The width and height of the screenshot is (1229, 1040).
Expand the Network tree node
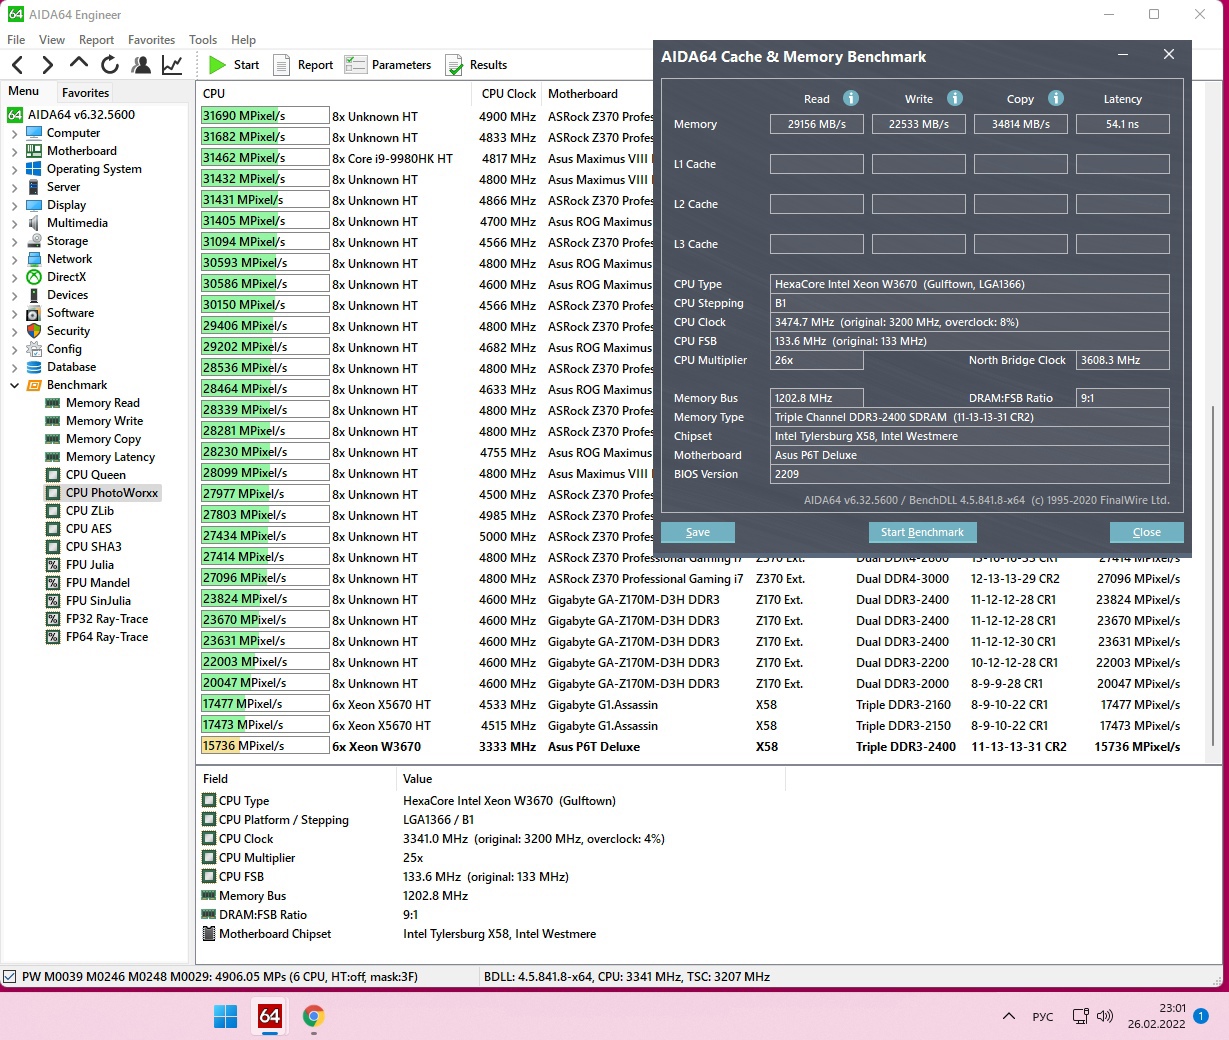tap(14, 259)
